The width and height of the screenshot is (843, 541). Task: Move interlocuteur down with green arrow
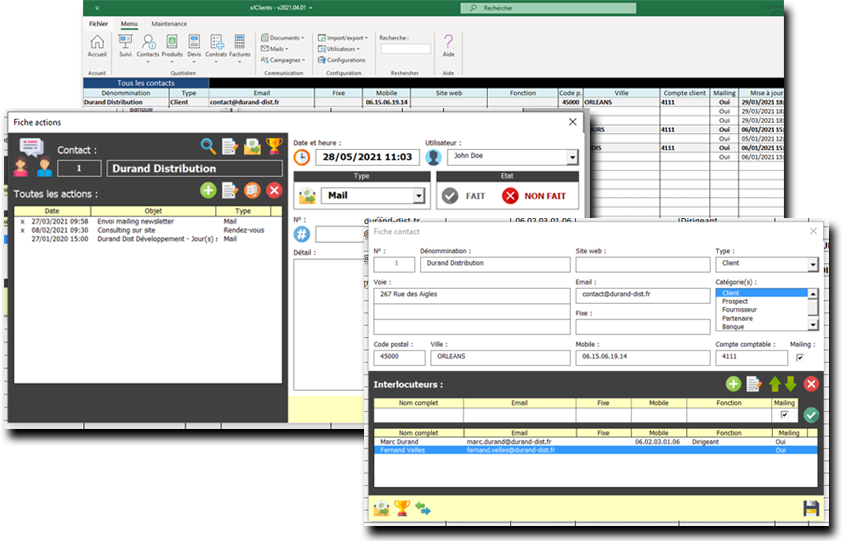pyautogui.click(x=790, y=384)
